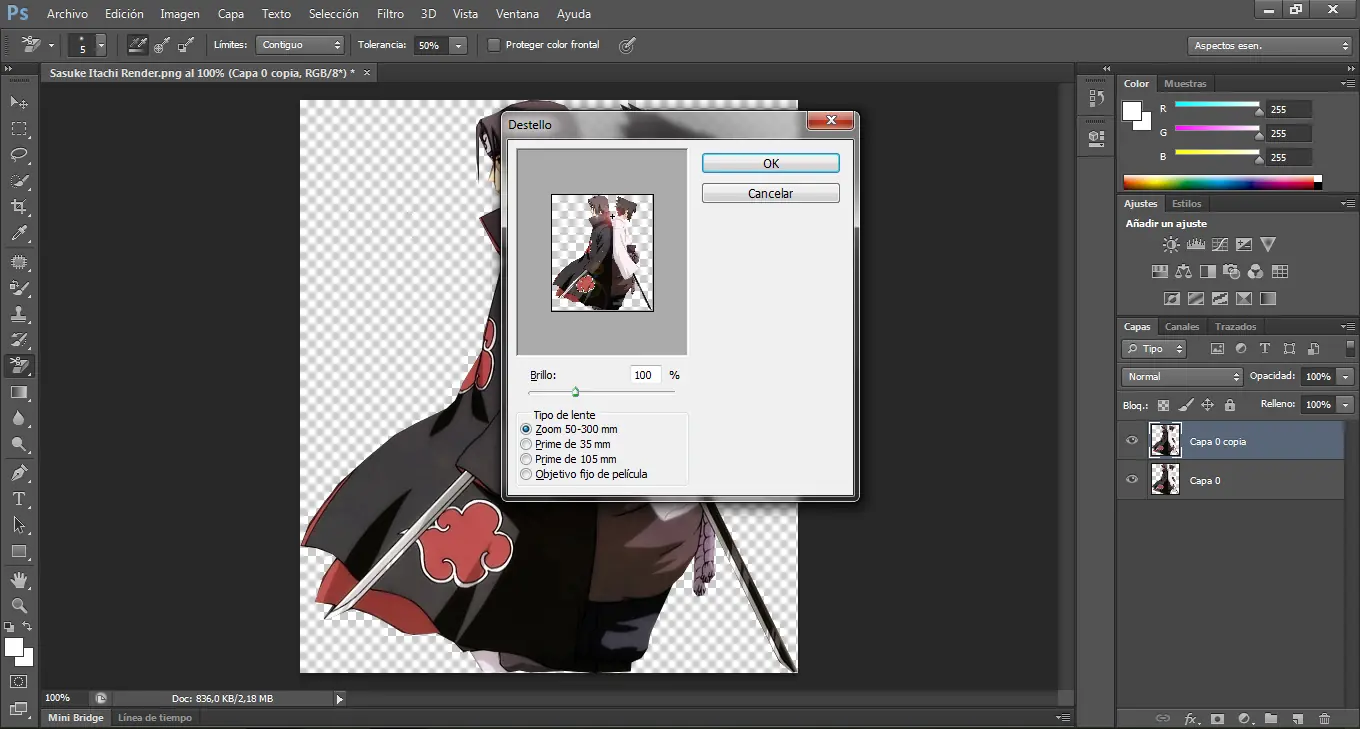Screen dimensions: 1360x729
Task: Select the History Brush tool
Action: pyautogui.click(x=19, y=340)
